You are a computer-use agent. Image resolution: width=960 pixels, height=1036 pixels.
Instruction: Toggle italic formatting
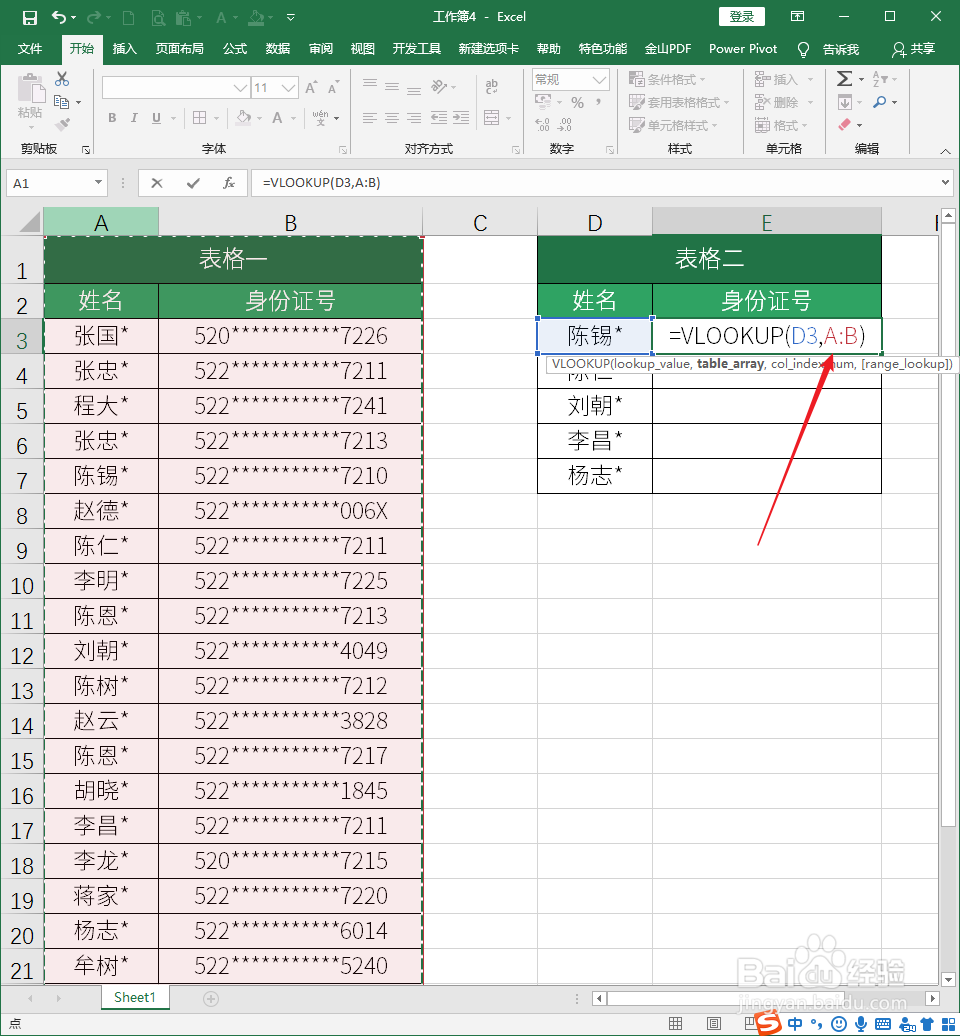(x=133, y=117)
